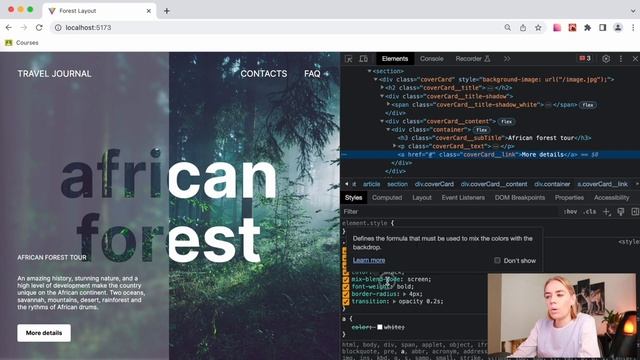Image resolution: width=640 pixels, height=360 pixels.
Task: Toggle the browser side panel icon
Action: (602, 27)
